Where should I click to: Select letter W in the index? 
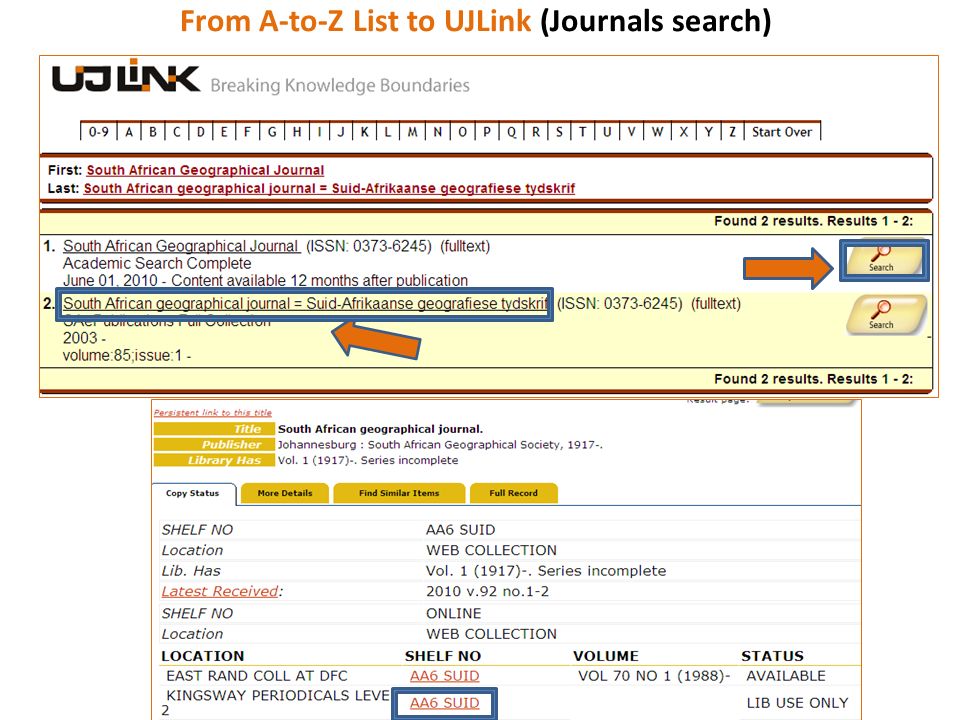pos(658,132)
